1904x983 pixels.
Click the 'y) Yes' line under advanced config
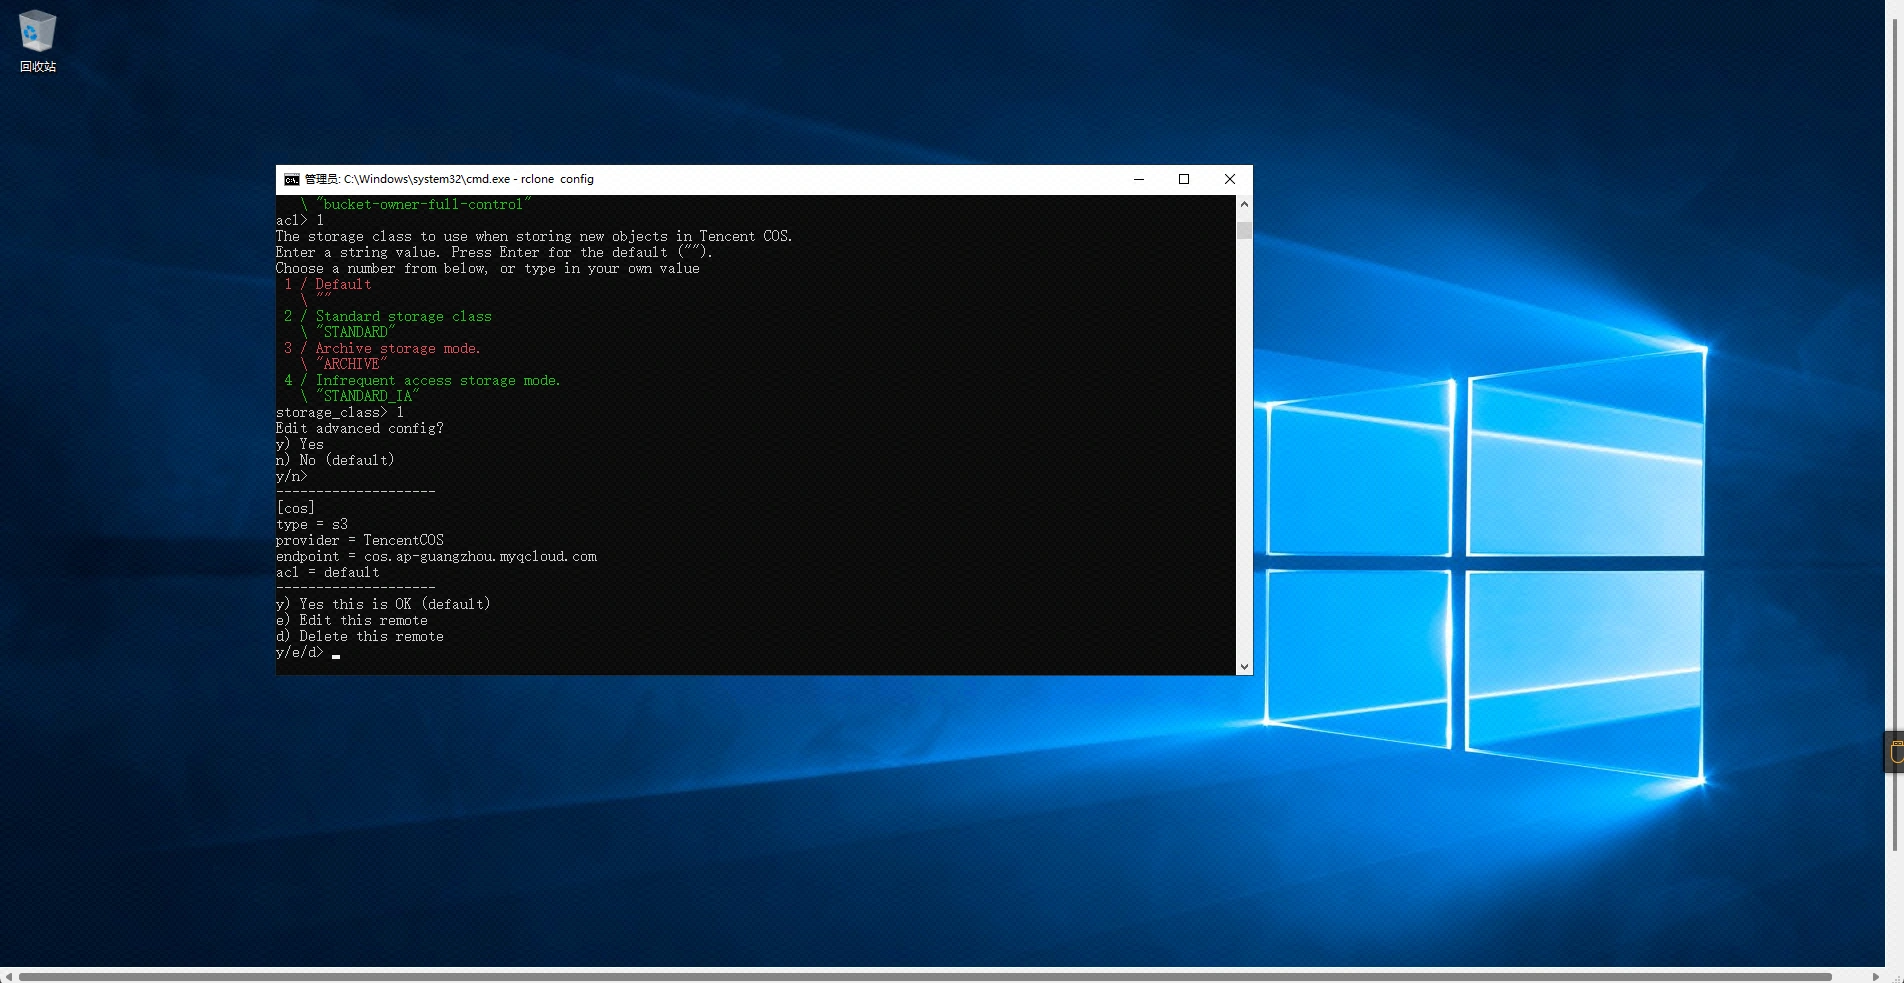coord(300,444)
